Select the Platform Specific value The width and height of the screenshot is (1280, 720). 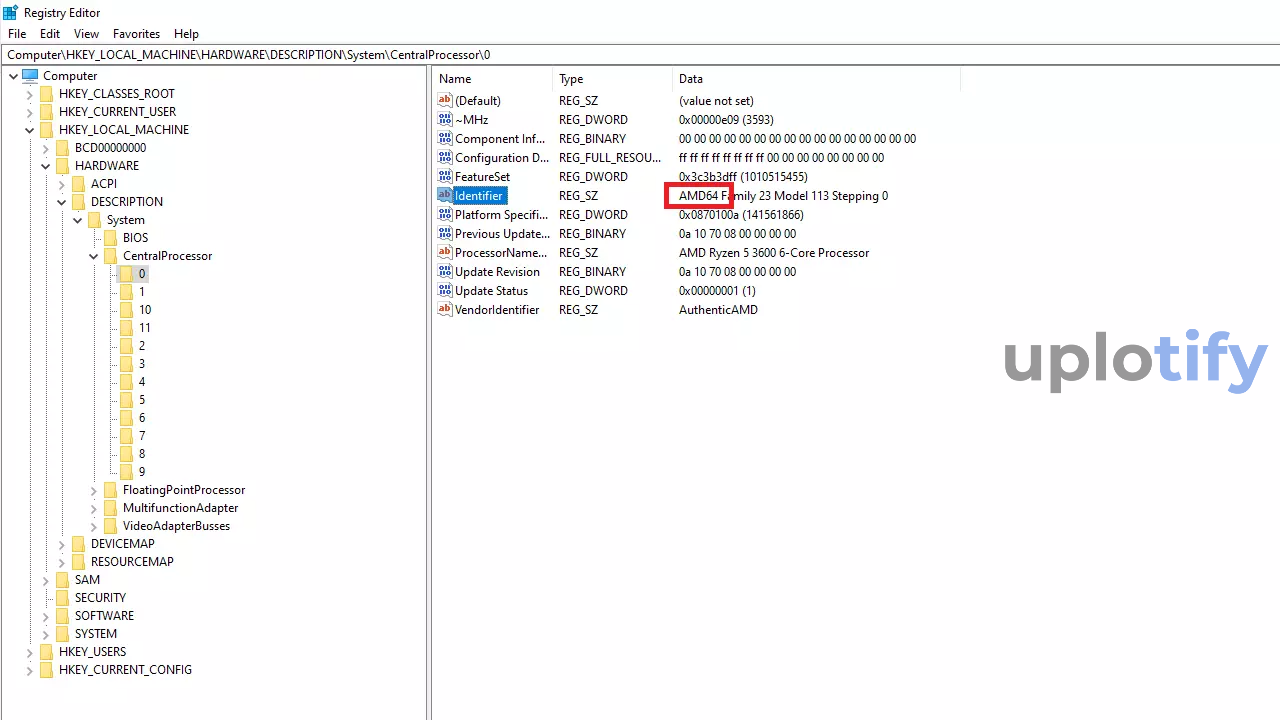[x=501, y=214]
